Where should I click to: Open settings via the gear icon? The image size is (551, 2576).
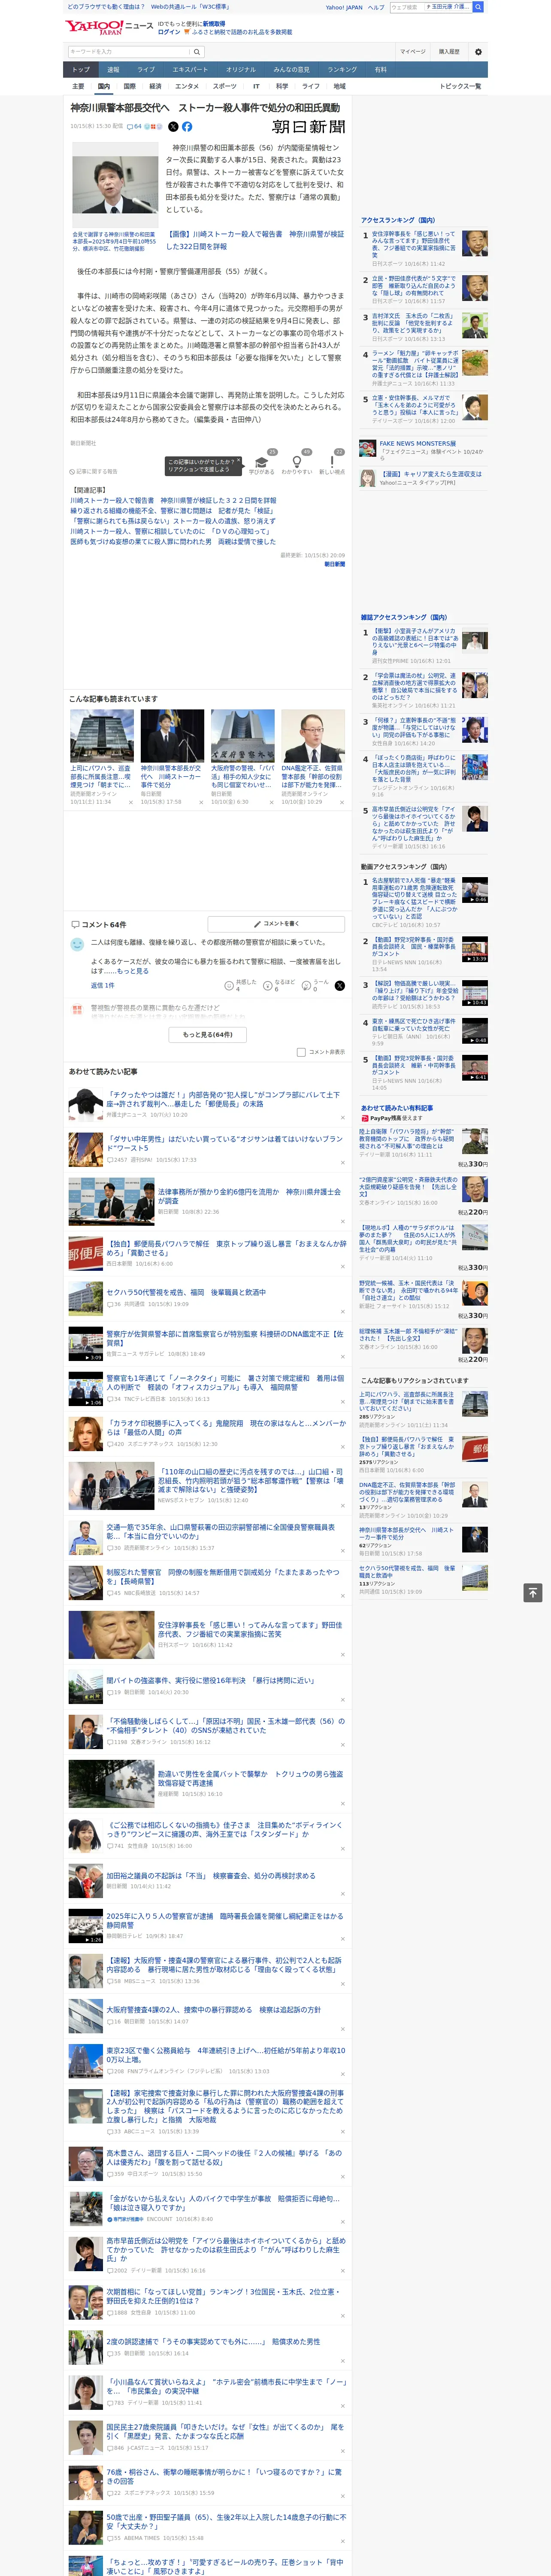(x=478, y=52)
